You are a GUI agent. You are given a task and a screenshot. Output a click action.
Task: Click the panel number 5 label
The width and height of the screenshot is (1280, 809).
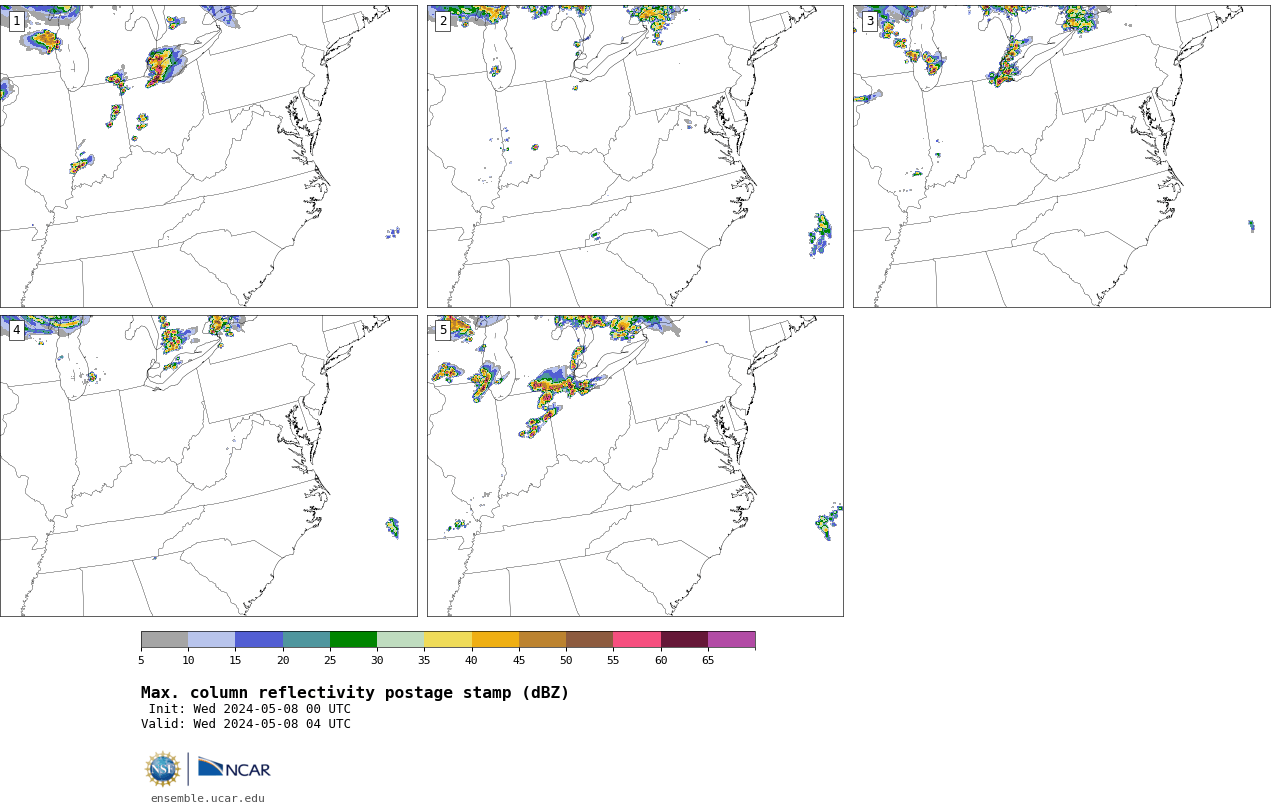443,330
